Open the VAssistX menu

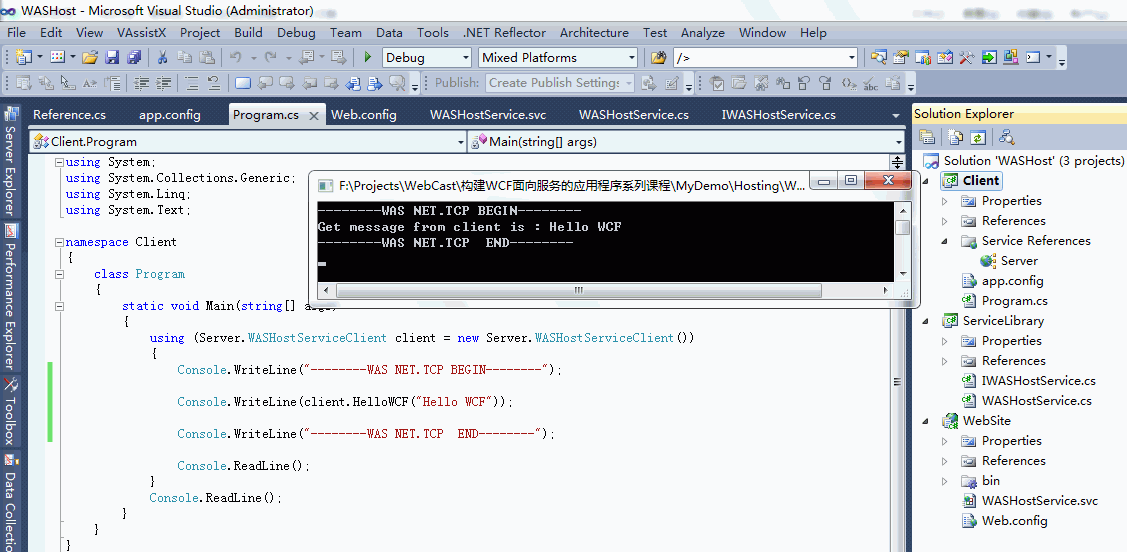(142, 32)
